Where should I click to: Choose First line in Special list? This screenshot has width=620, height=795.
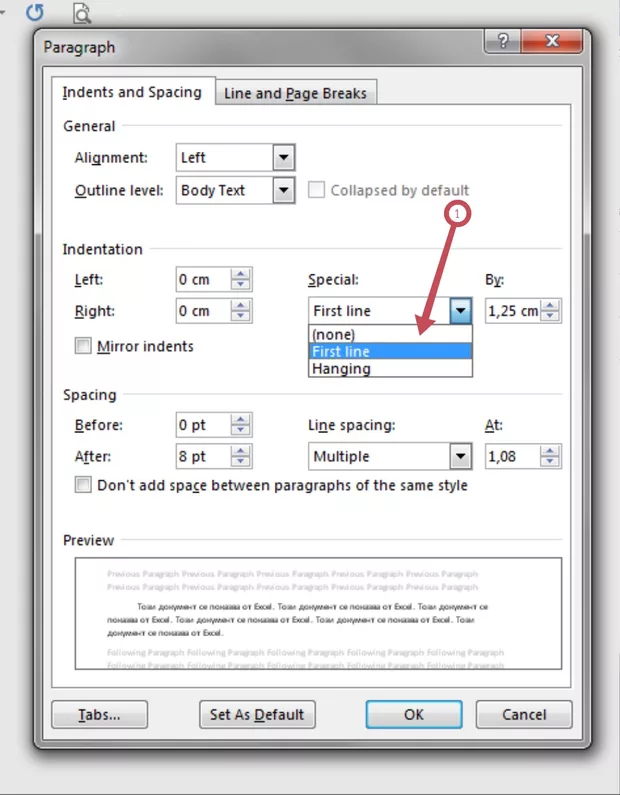pyautogui.click(x=390, y=351)
